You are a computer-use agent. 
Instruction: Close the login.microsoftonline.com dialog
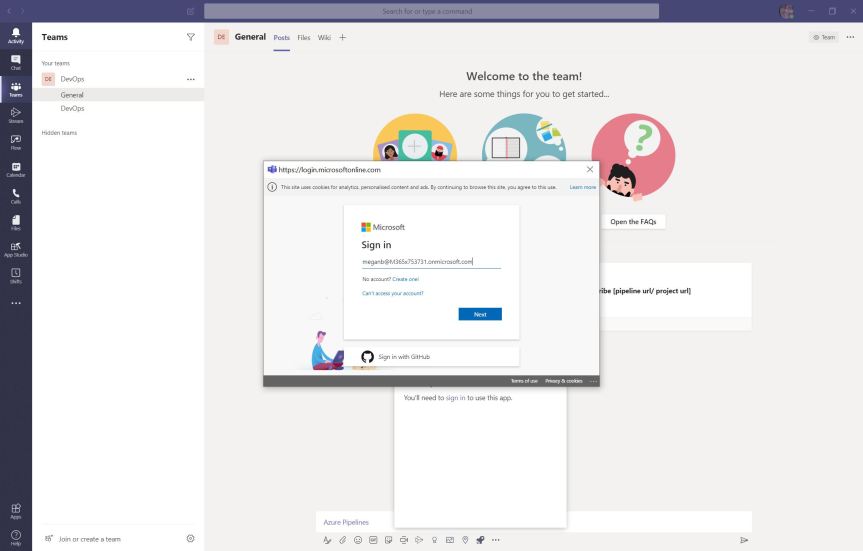[589, 170]
